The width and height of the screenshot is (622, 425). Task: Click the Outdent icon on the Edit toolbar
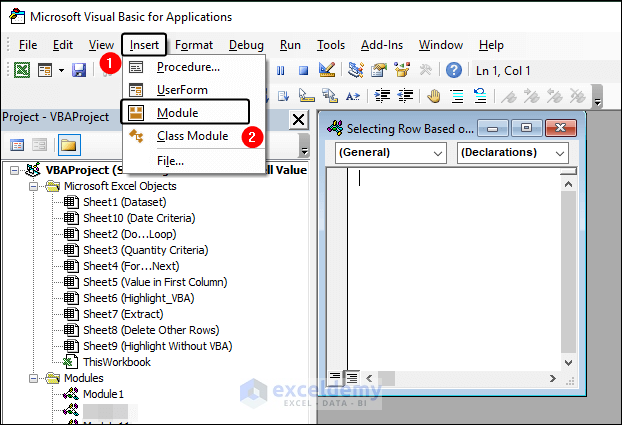(x=405, y=96)
